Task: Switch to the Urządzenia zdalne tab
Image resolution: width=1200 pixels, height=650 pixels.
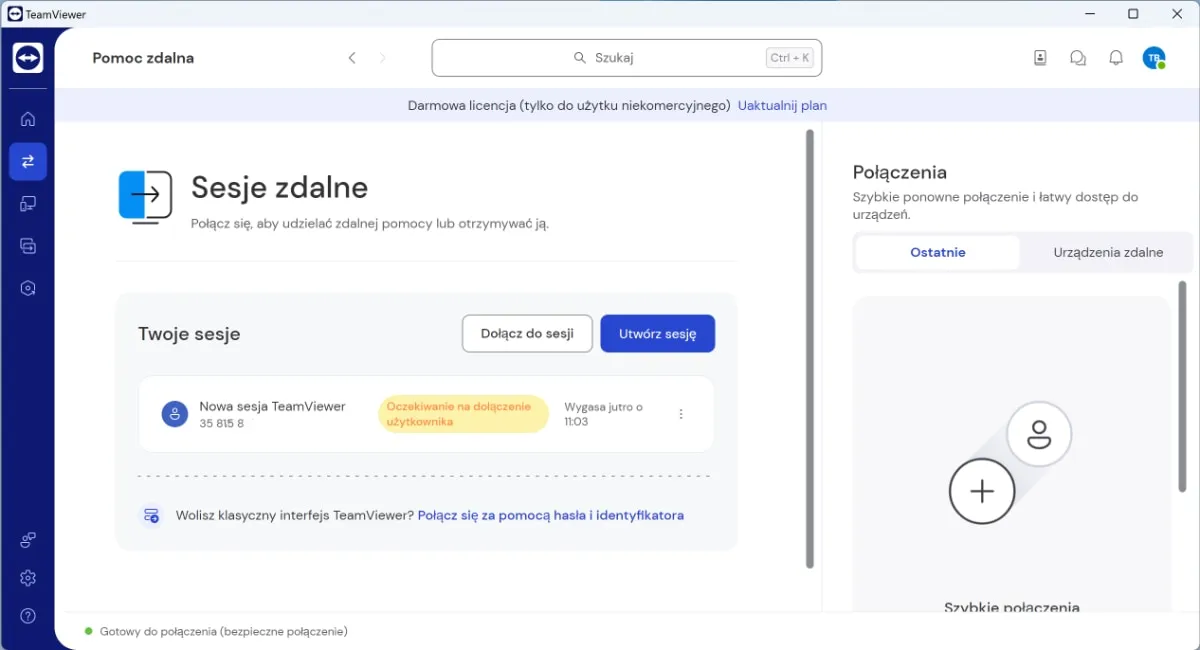Action: coord(1106,252)
